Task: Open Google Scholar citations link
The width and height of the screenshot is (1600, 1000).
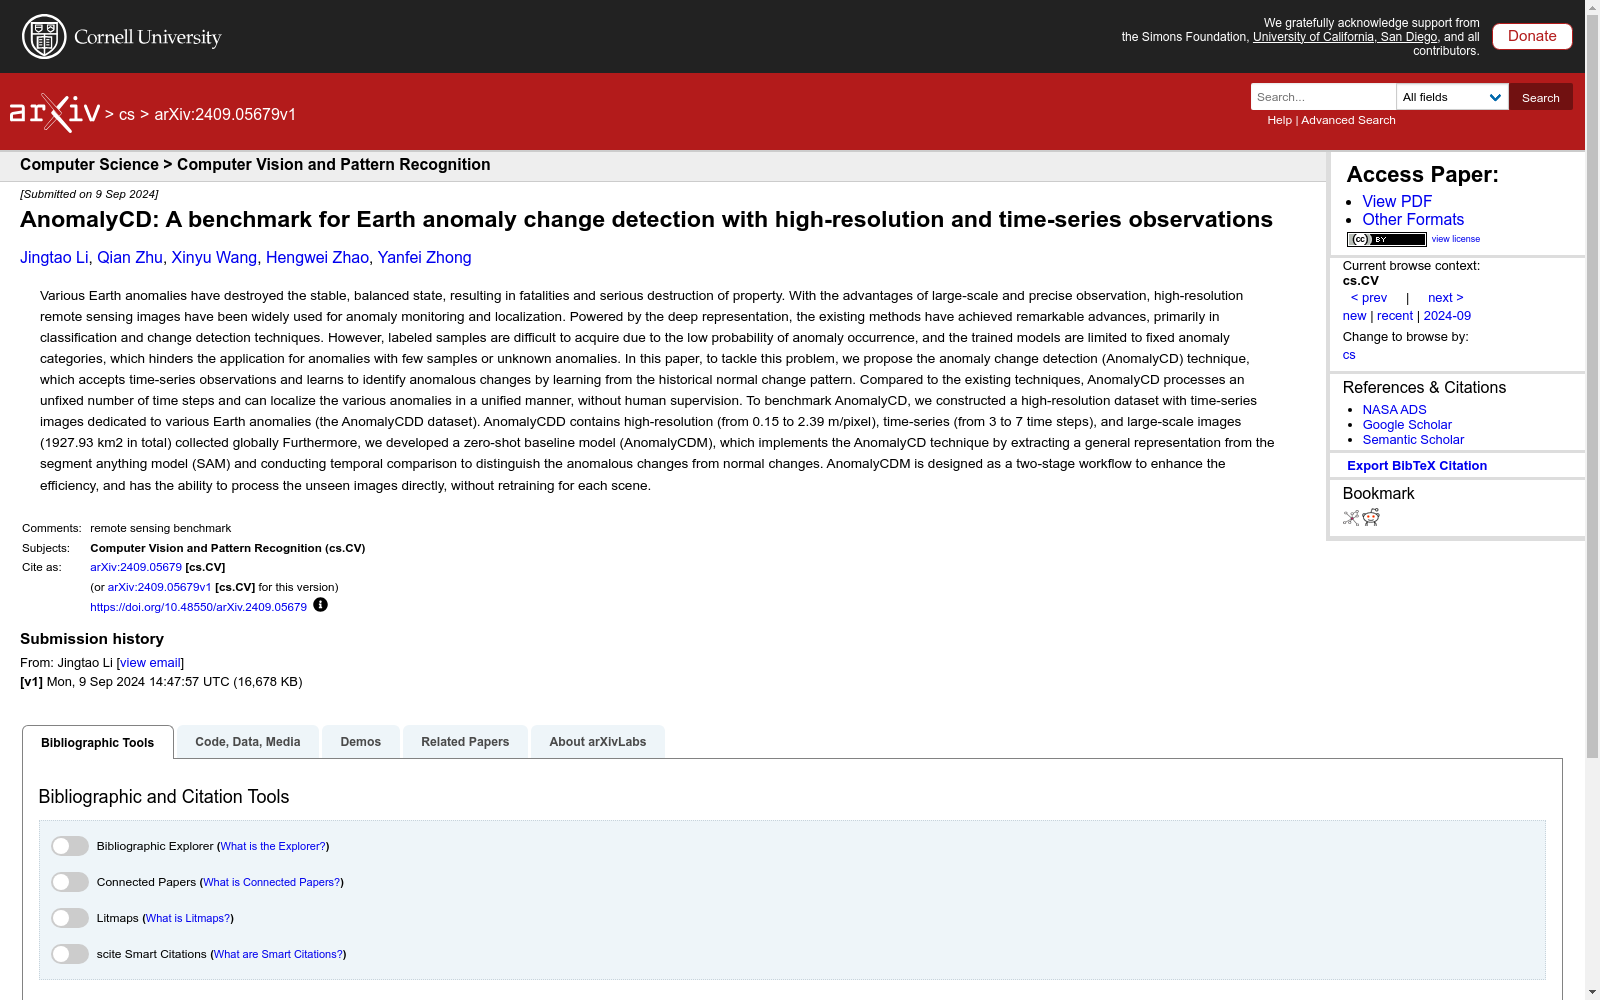Action: [1407, 425]
